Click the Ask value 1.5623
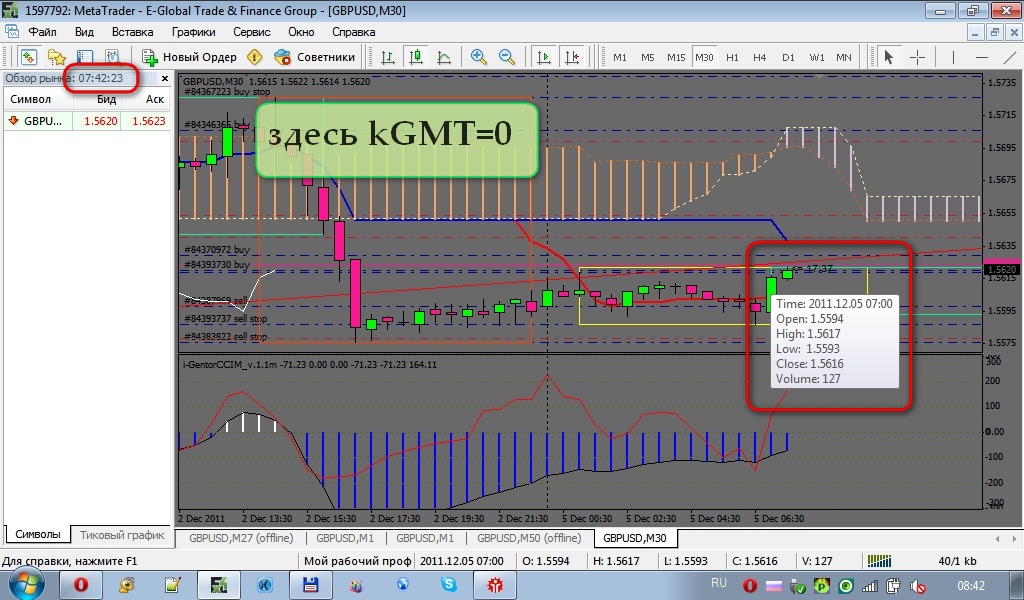1024x600 pixels. pos(149,121)
